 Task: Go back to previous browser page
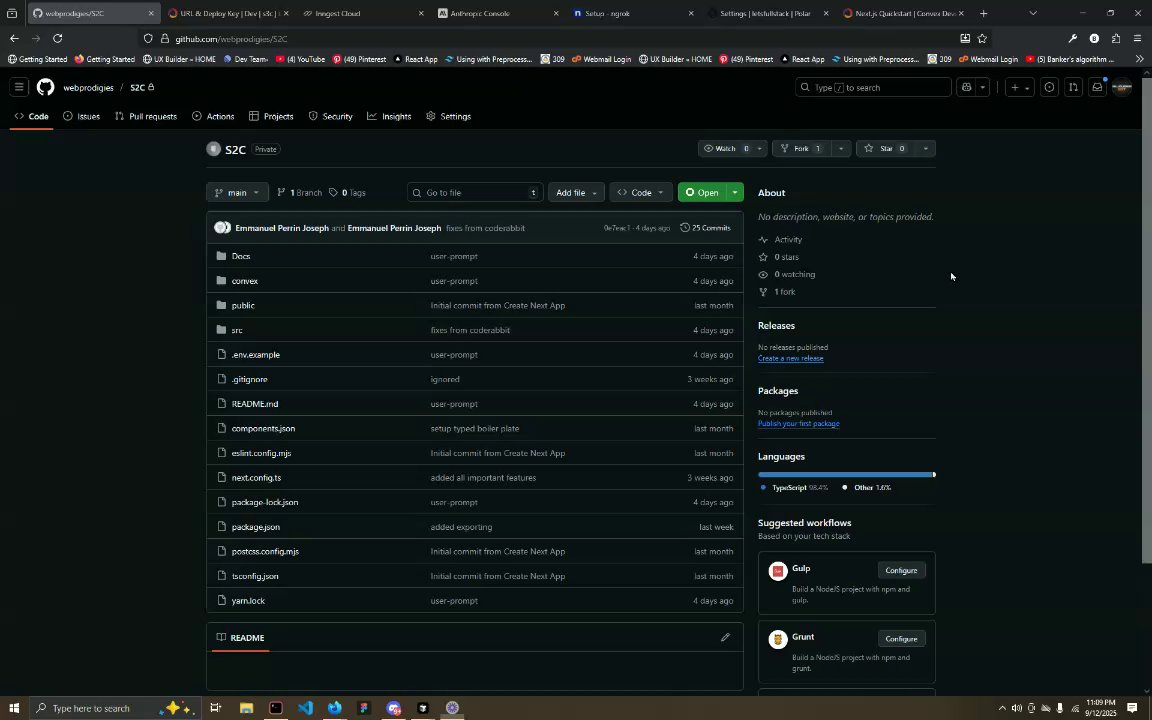point(15,38)
